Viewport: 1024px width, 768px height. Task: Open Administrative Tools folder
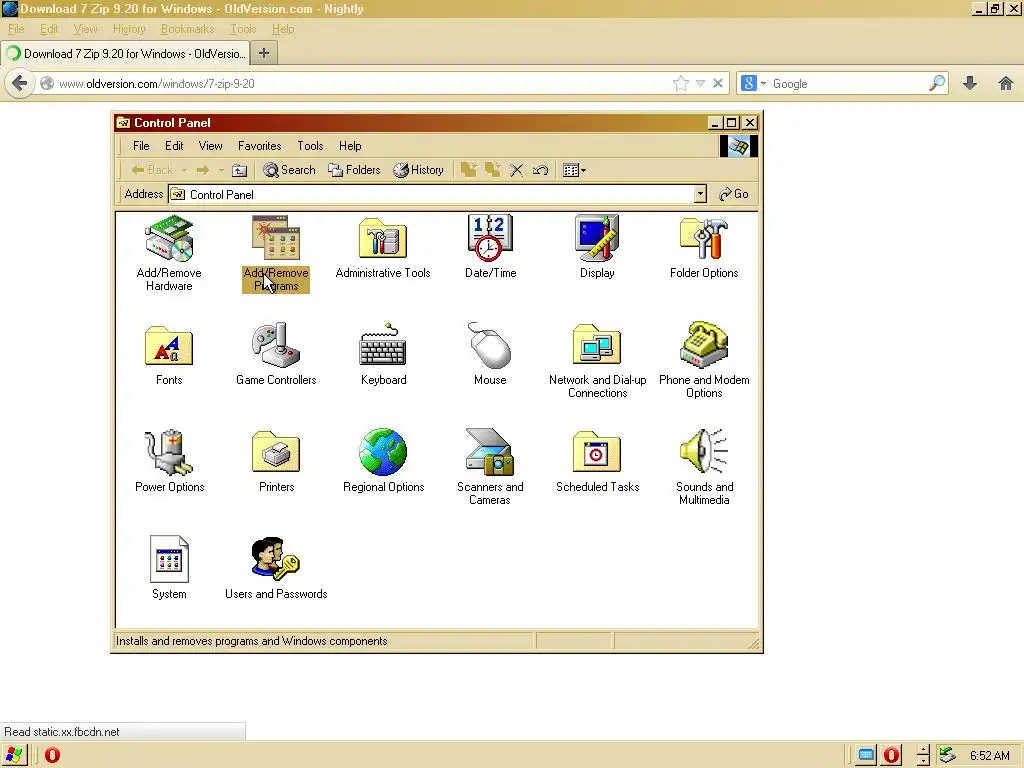383,247
